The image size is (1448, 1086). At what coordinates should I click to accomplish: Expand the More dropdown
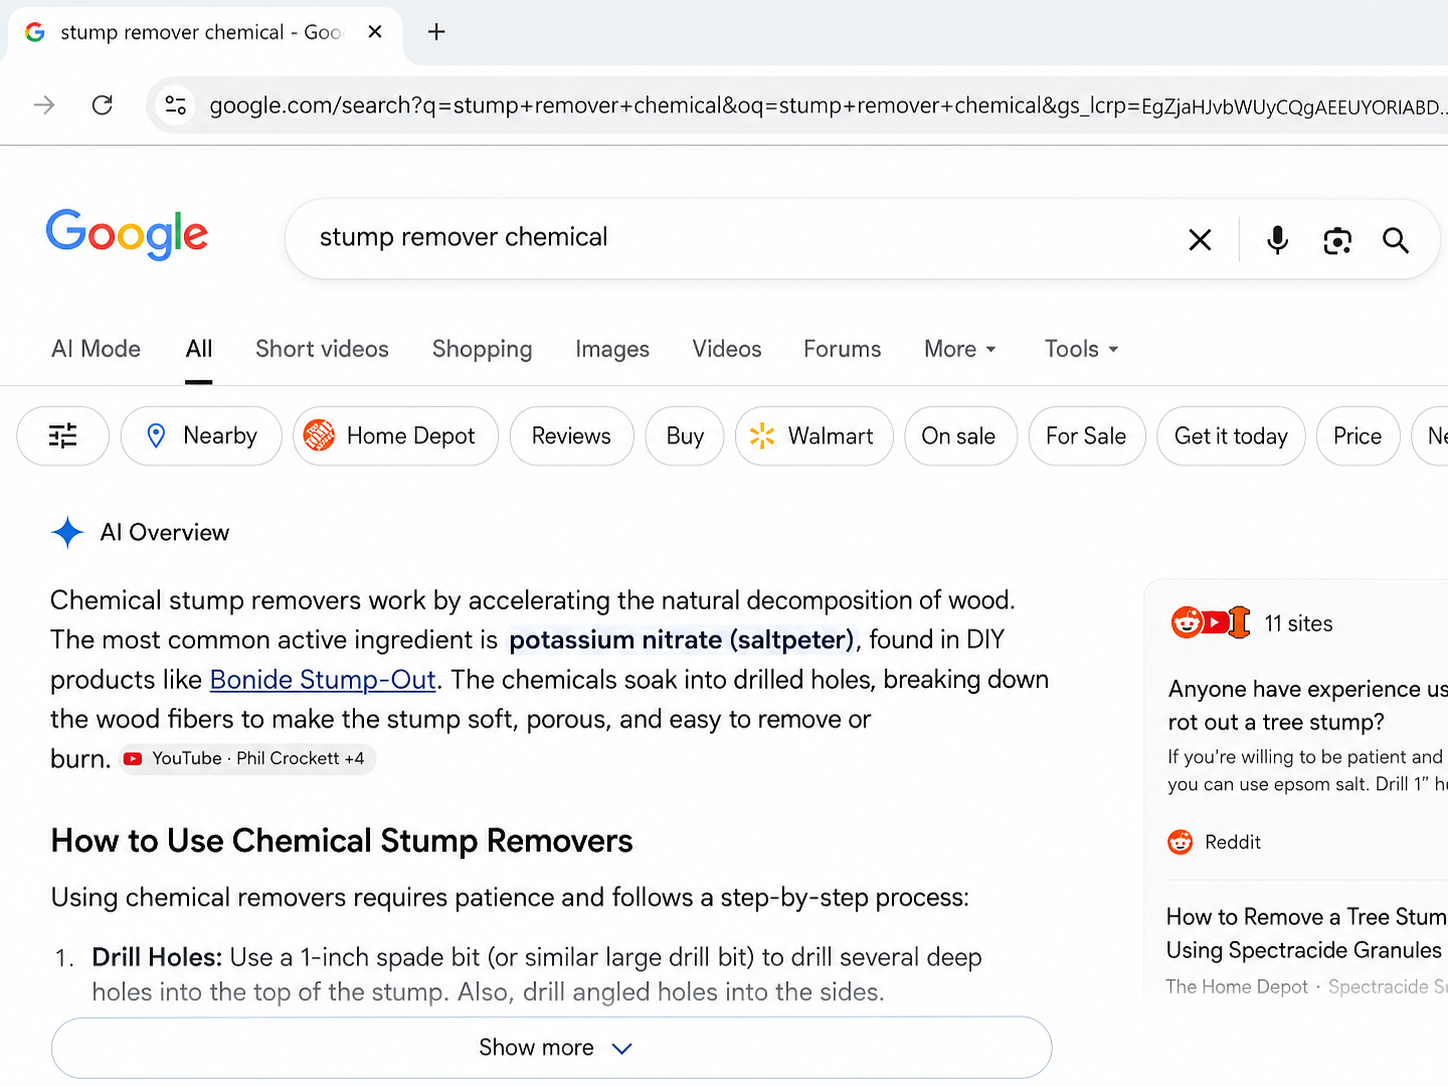click(x=960, y=349)
